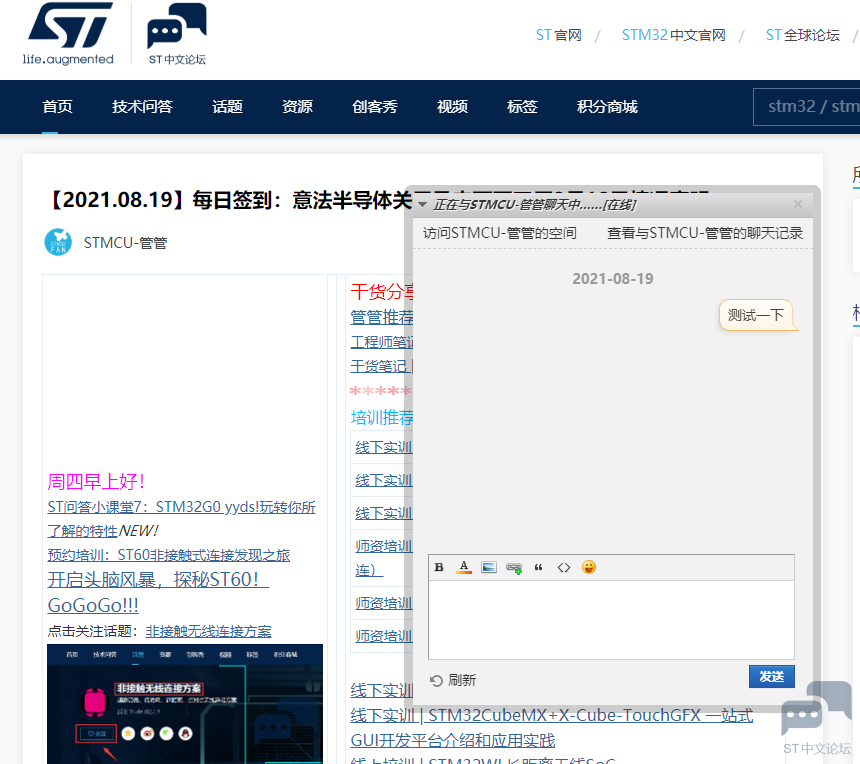860x764 pixels.
Task: Click into chat message text area
Action: [x=611, y=620]
